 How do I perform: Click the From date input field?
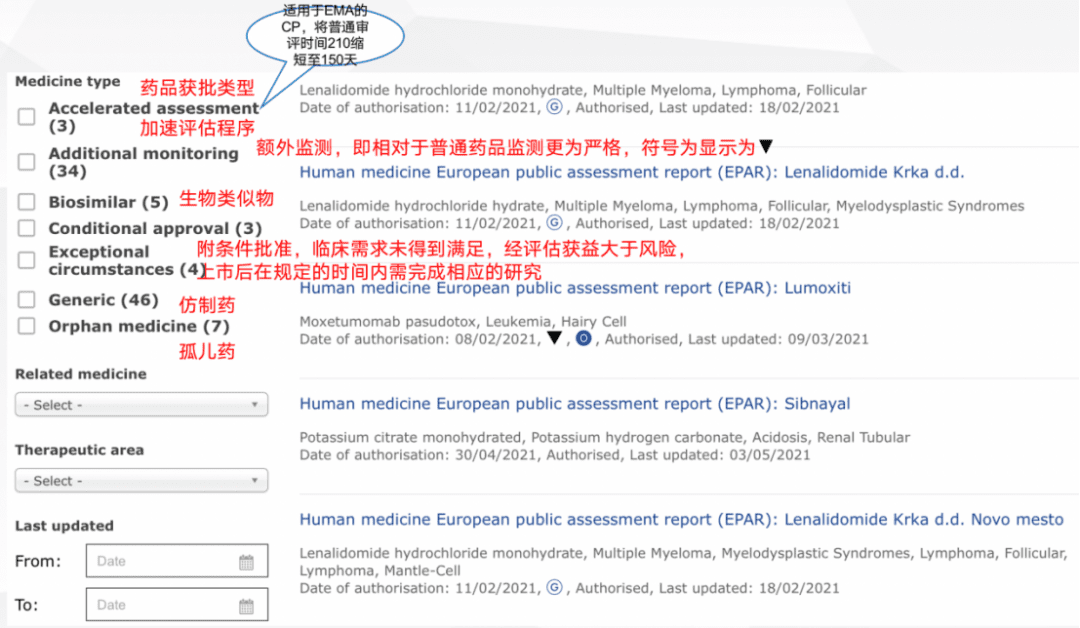click(x=177, y=561)
